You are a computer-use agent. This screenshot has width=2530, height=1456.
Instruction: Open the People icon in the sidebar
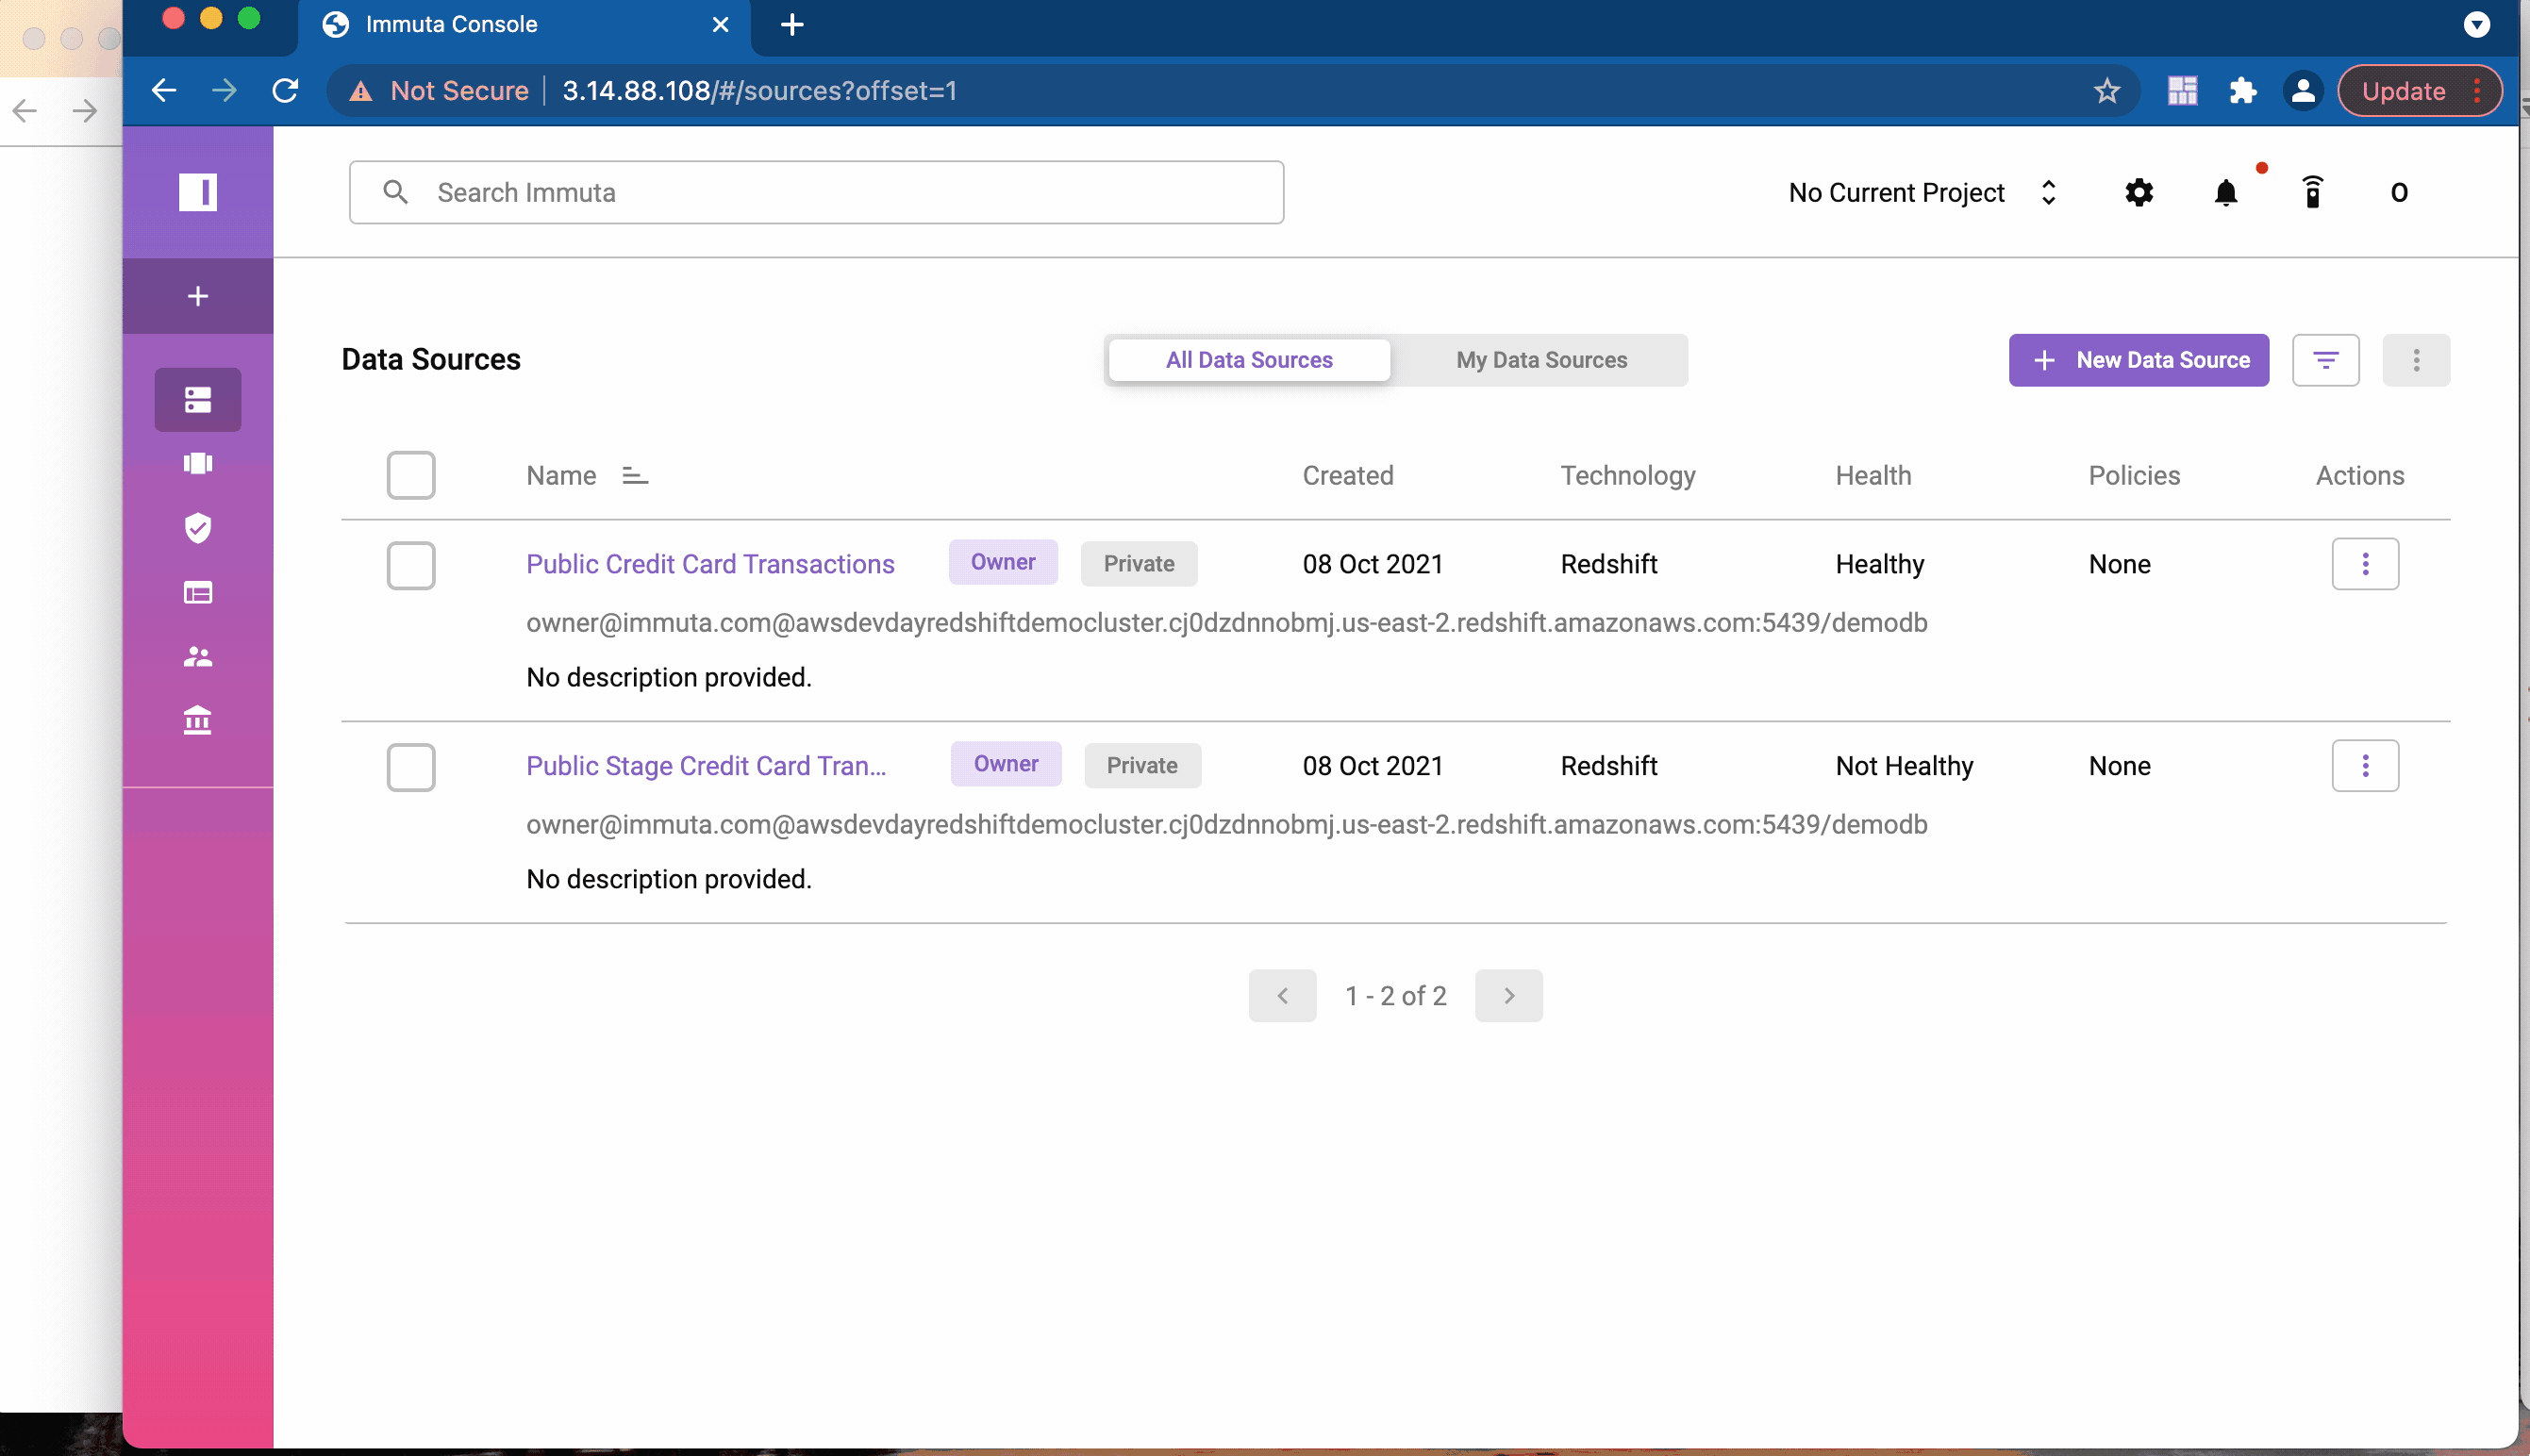[198, 657]
